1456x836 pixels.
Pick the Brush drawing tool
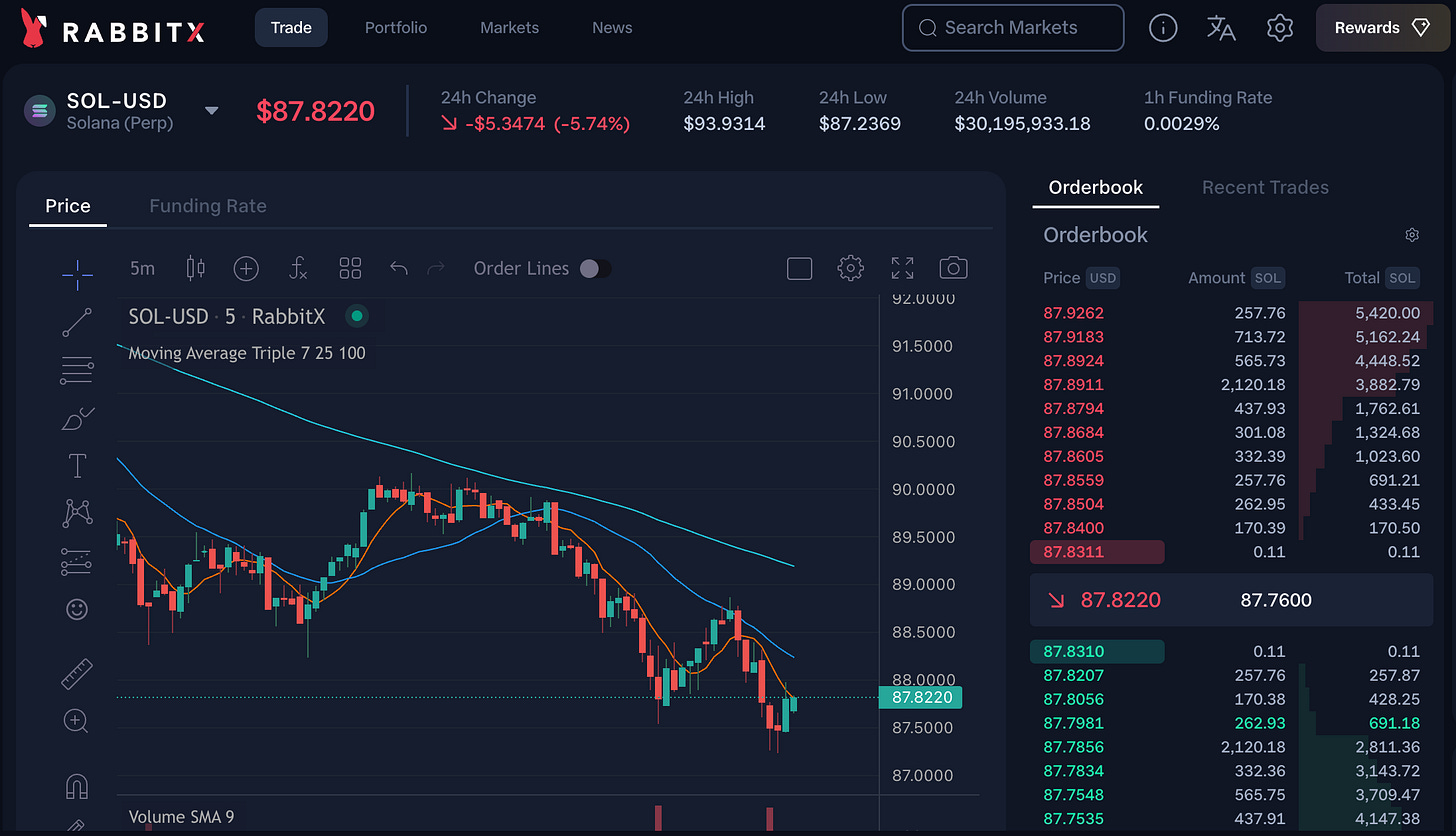pos(77,418)
